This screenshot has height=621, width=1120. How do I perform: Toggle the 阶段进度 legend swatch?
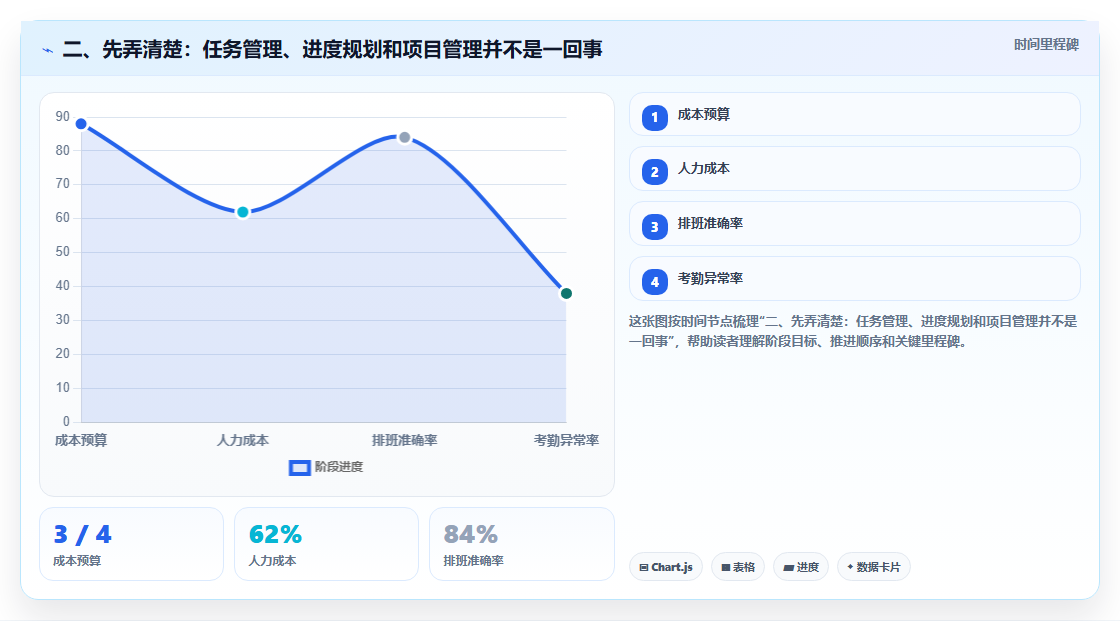tap(299, 467)
